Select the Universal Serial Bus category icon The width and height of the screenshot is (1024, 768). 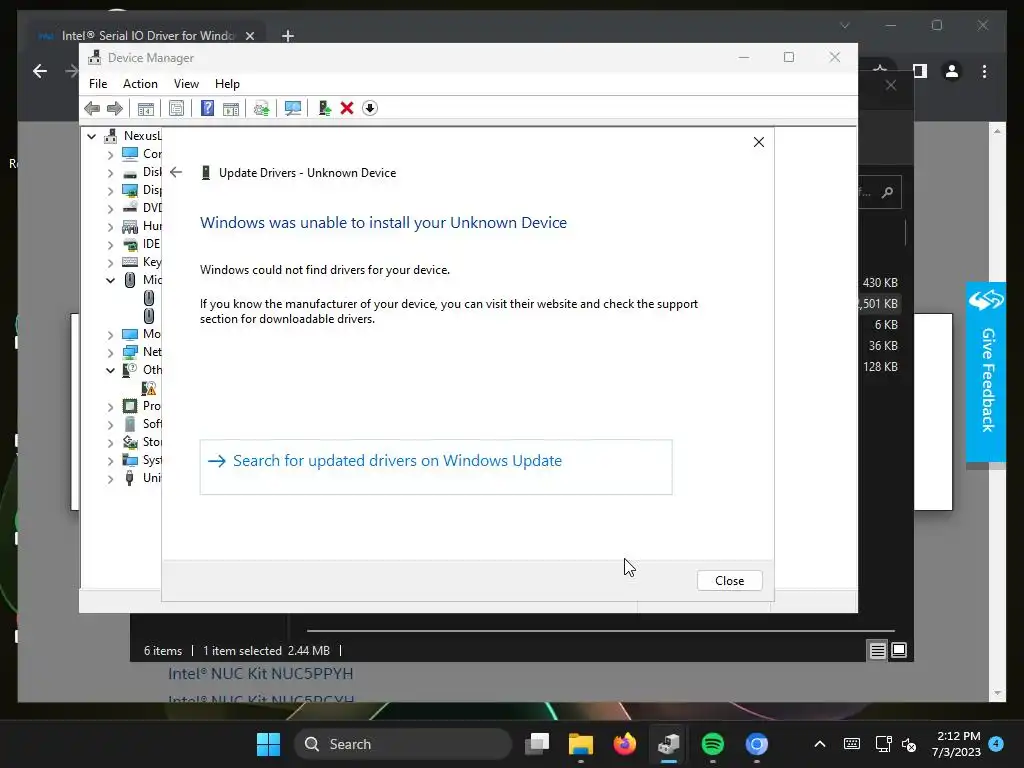point(130,478)
